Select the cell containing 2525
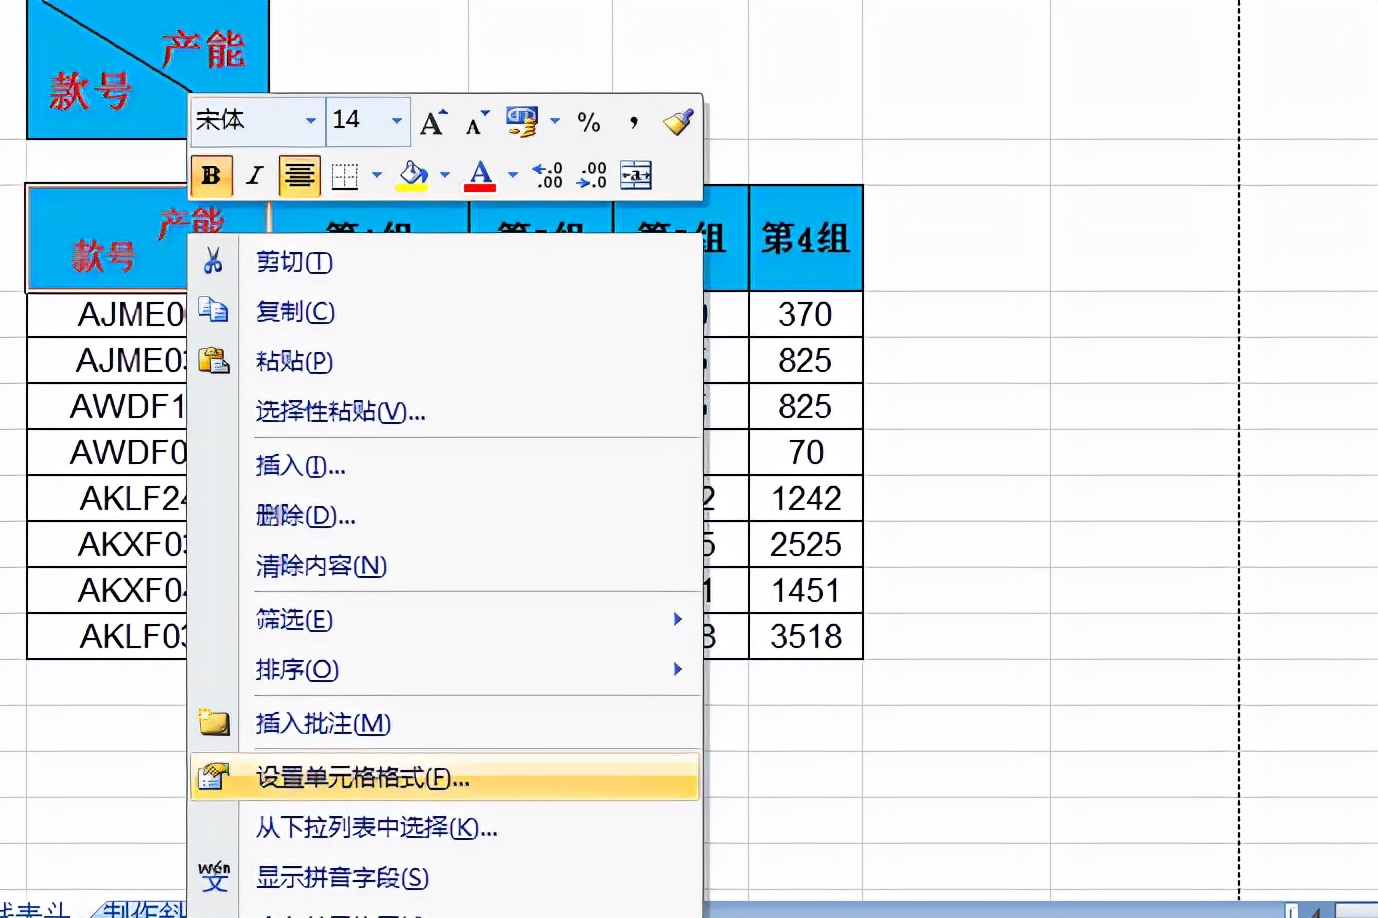Viewport: 1378px width, 918px height. [x=806, y=544]
